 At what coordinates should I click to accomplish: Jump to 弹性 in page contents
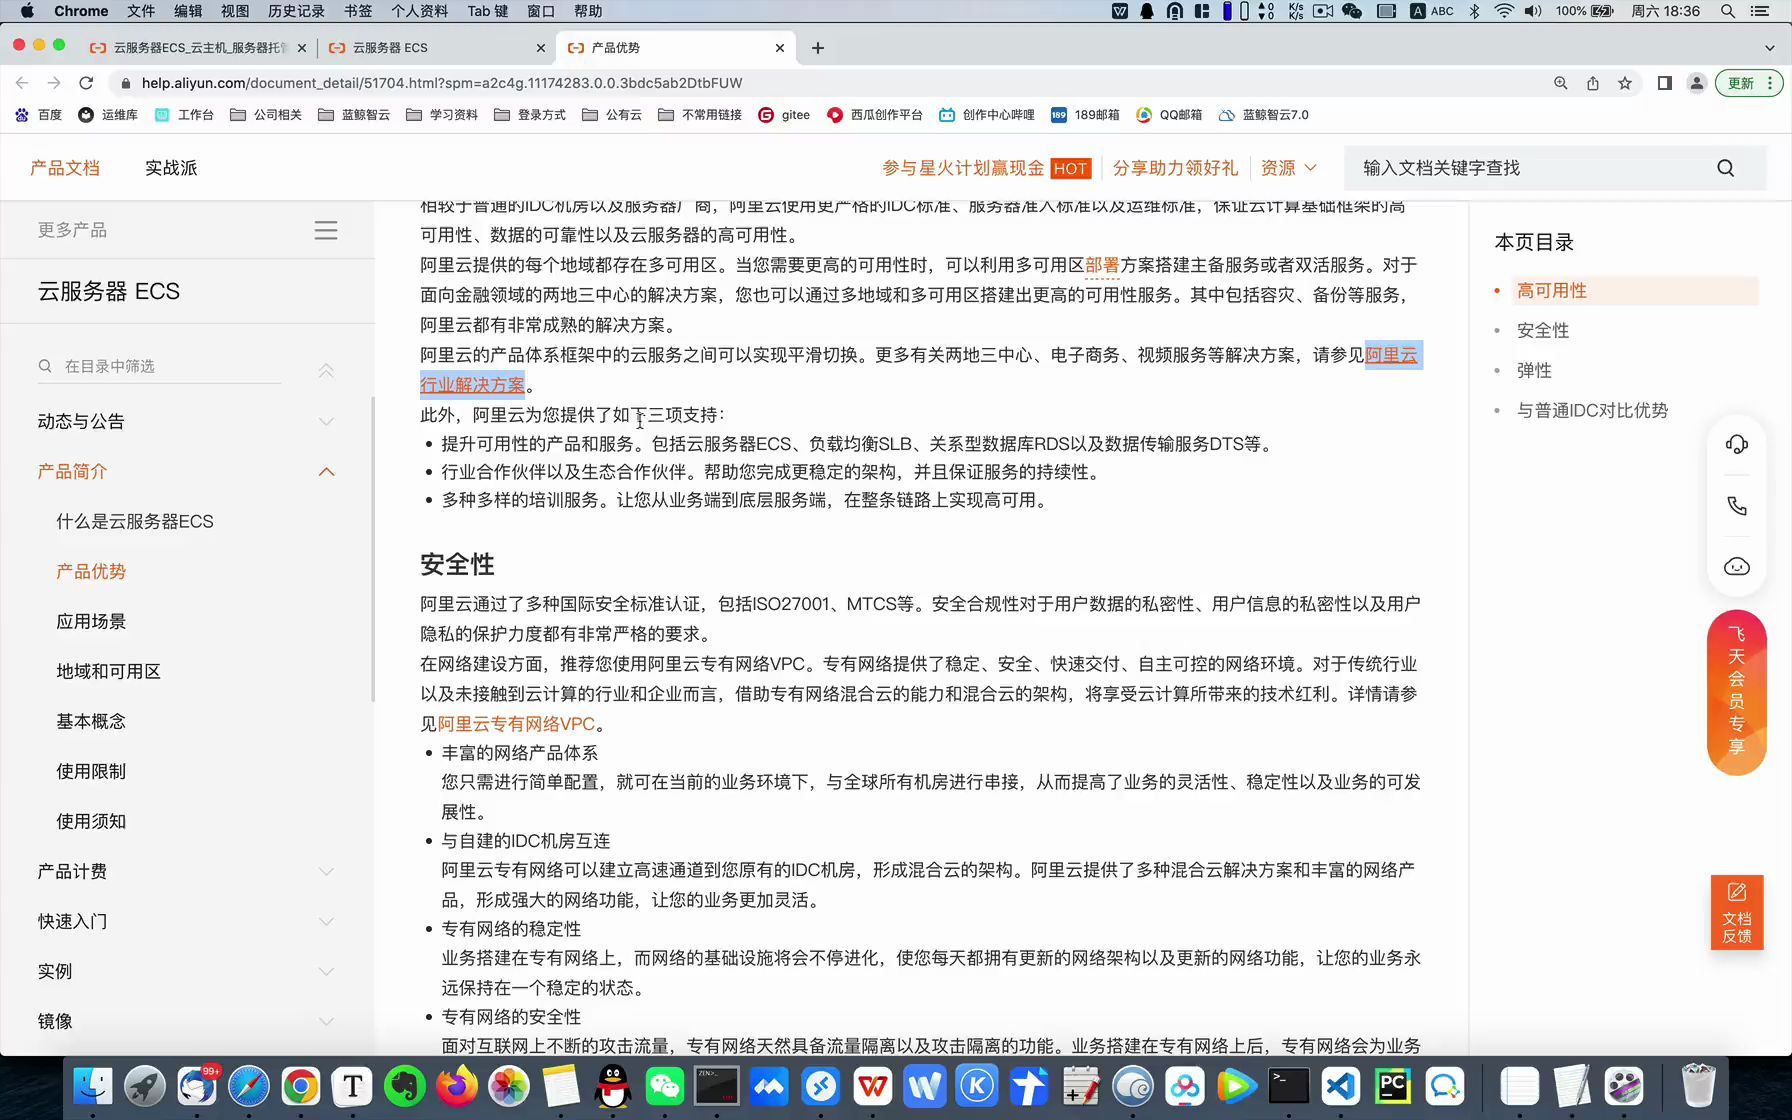pyautogui.click(x=1534, y=370)
